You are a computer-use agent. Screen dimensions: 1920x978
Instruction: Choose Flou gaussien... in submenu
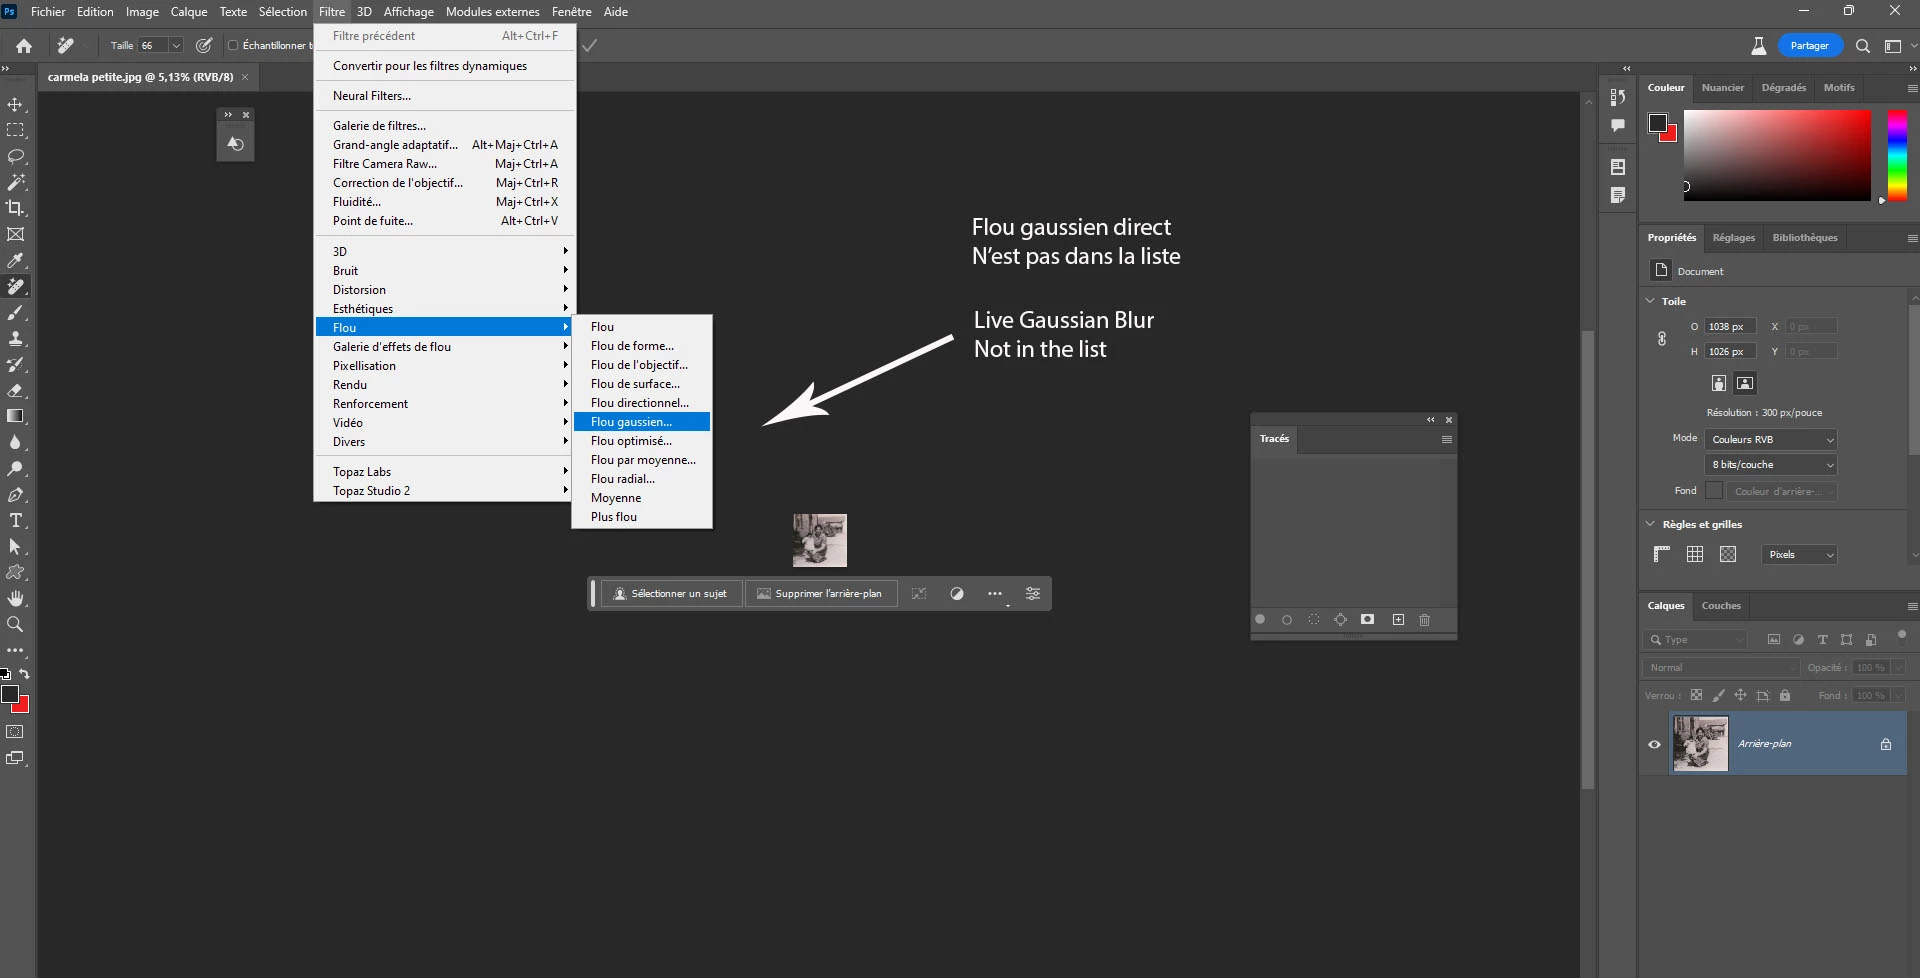tap(642, 422)
